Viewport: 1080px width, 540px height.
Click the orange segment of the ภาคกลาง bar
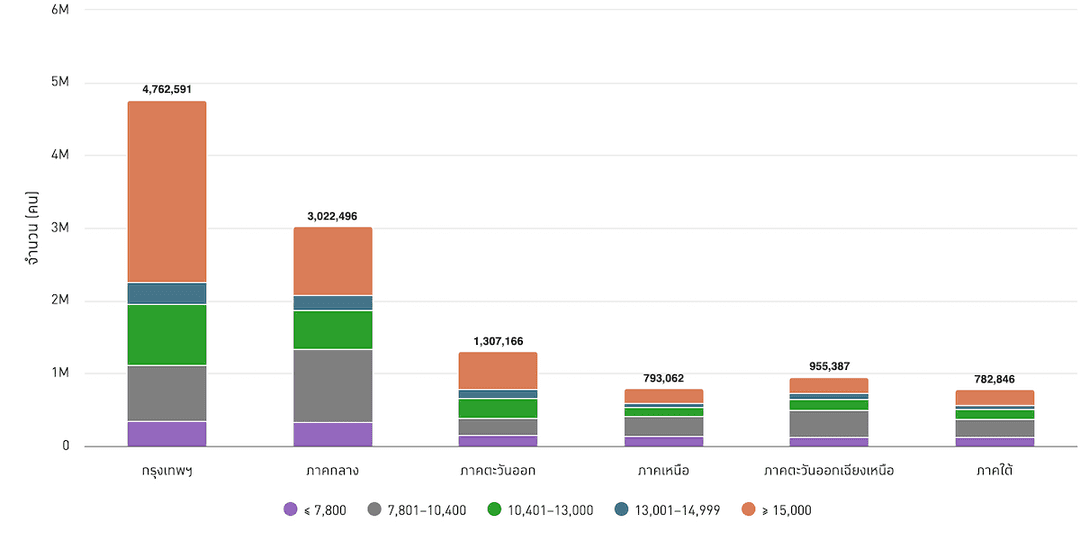(333, 261)
